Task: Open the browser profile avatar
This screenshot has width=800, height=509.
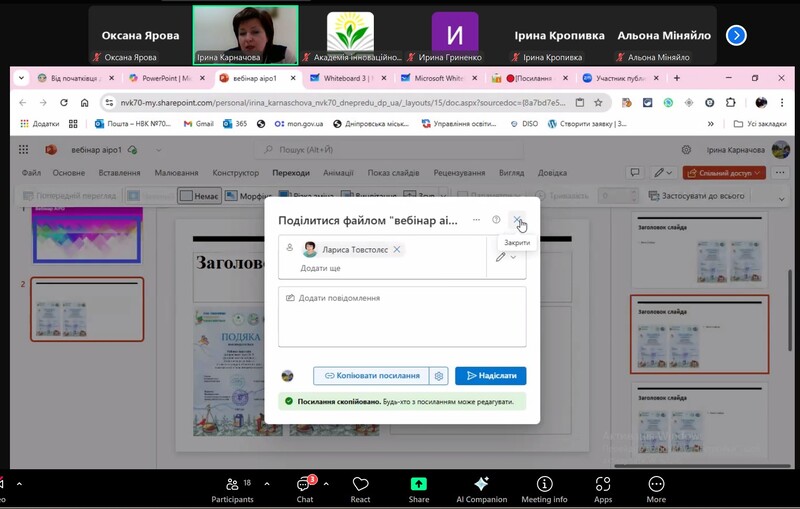Action: click(x=761, y=103)
